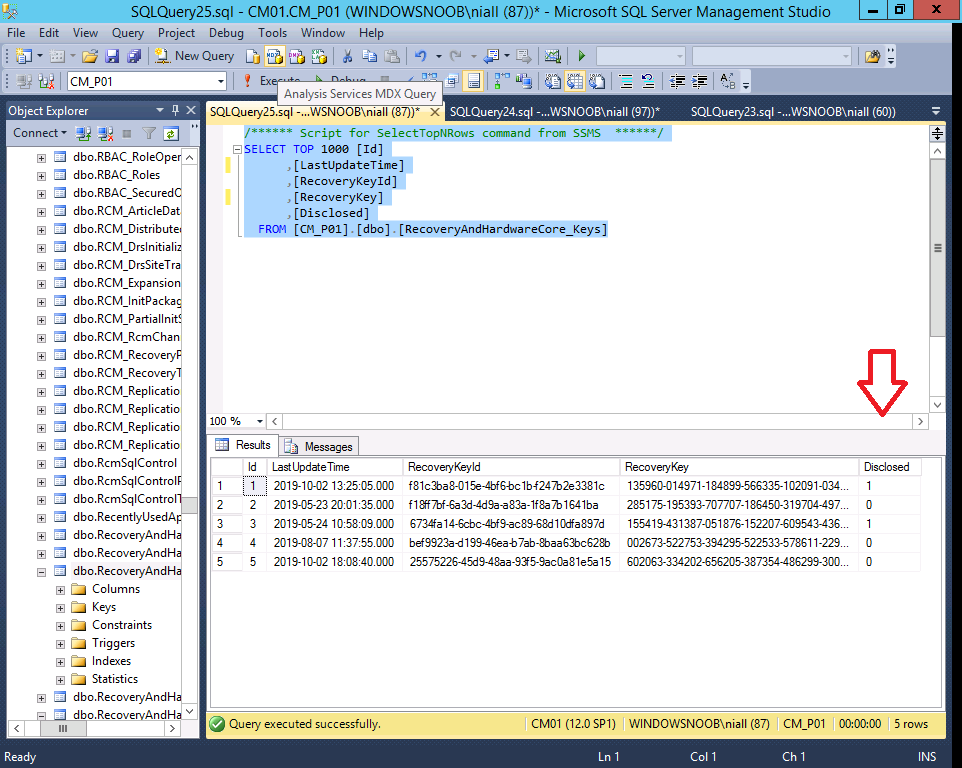Click the Save All icon
Image resolution: width=962 pixels, height=768 pixels.
[x=134, y=56]
